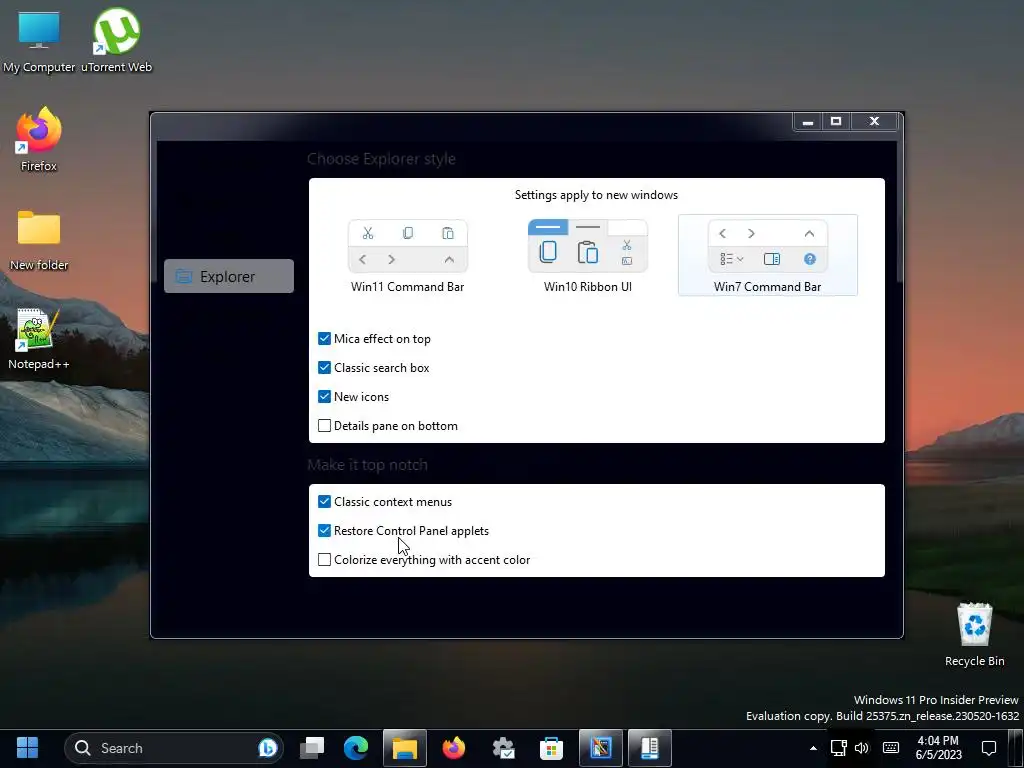The height and width of the screenshot is (768, 1024).
Task: Select the My Computer desktop icon
Action: [x=39, y=42]
